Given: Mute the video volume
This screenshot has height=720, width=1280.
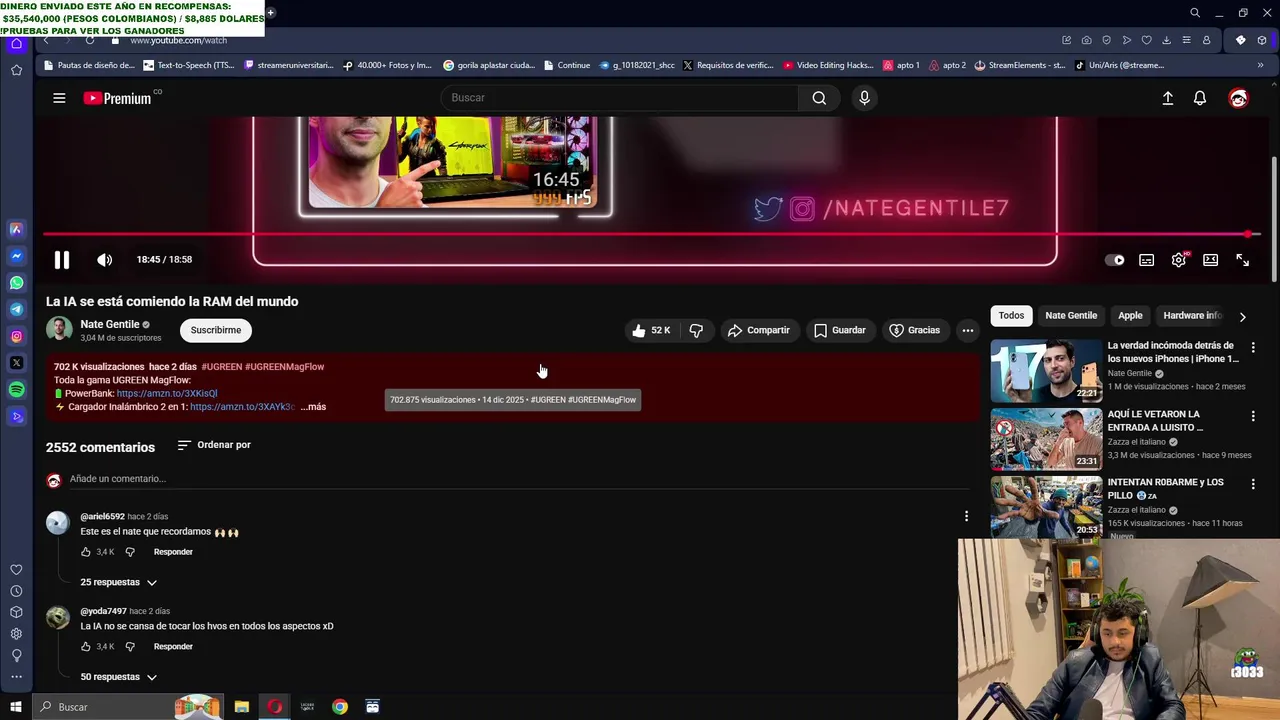Looking at the screenshot, I should 104,260.
